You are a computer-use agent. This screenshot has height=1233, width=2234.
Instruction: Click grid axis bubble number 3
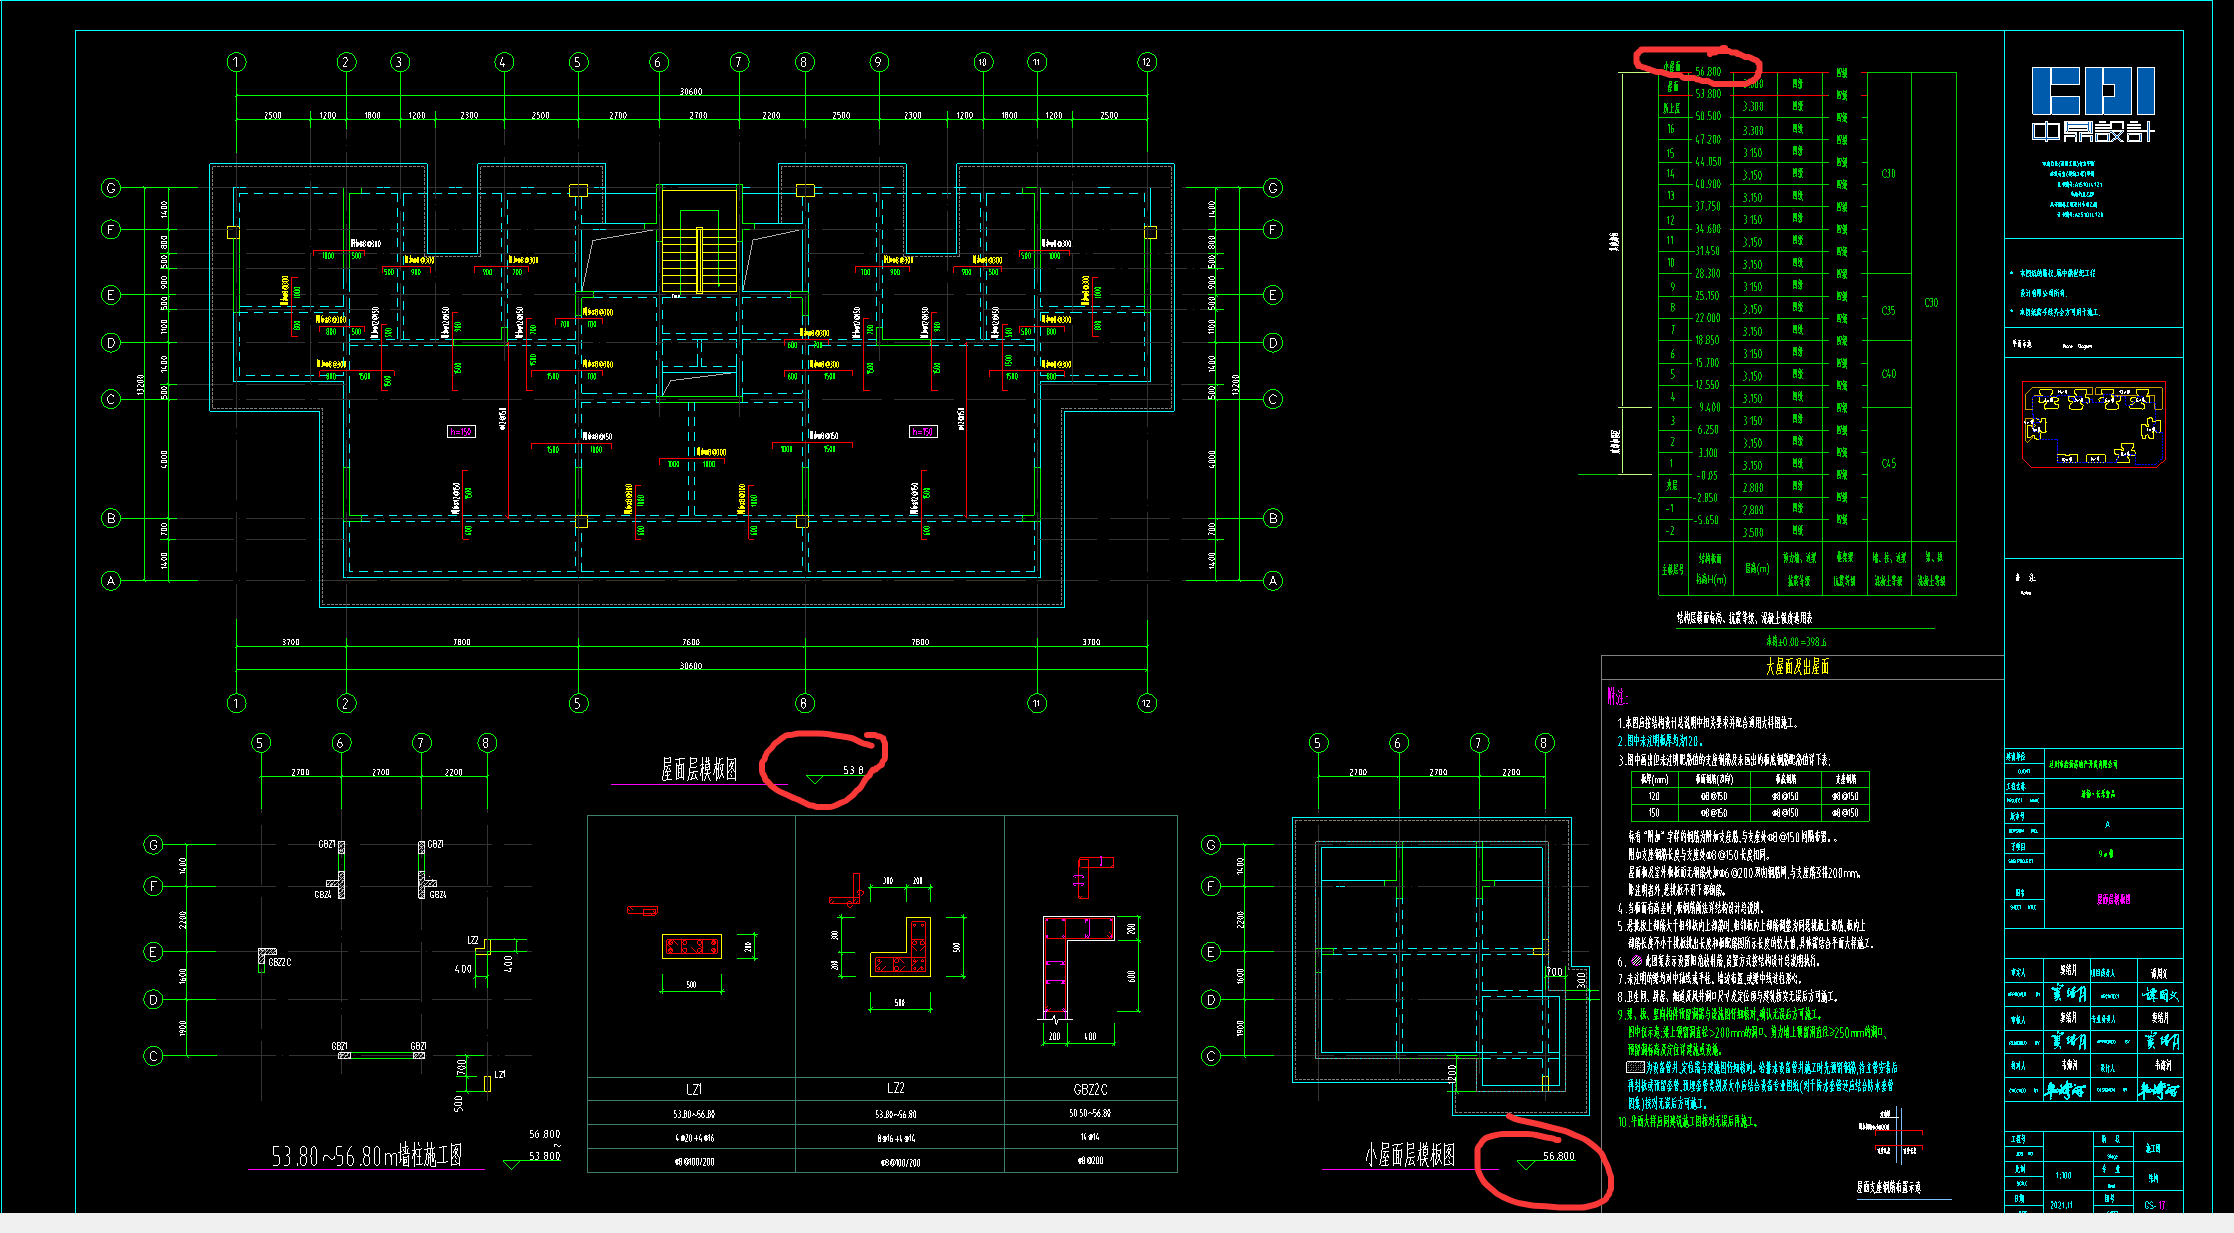pyautogui.click(x=399, y=62)
